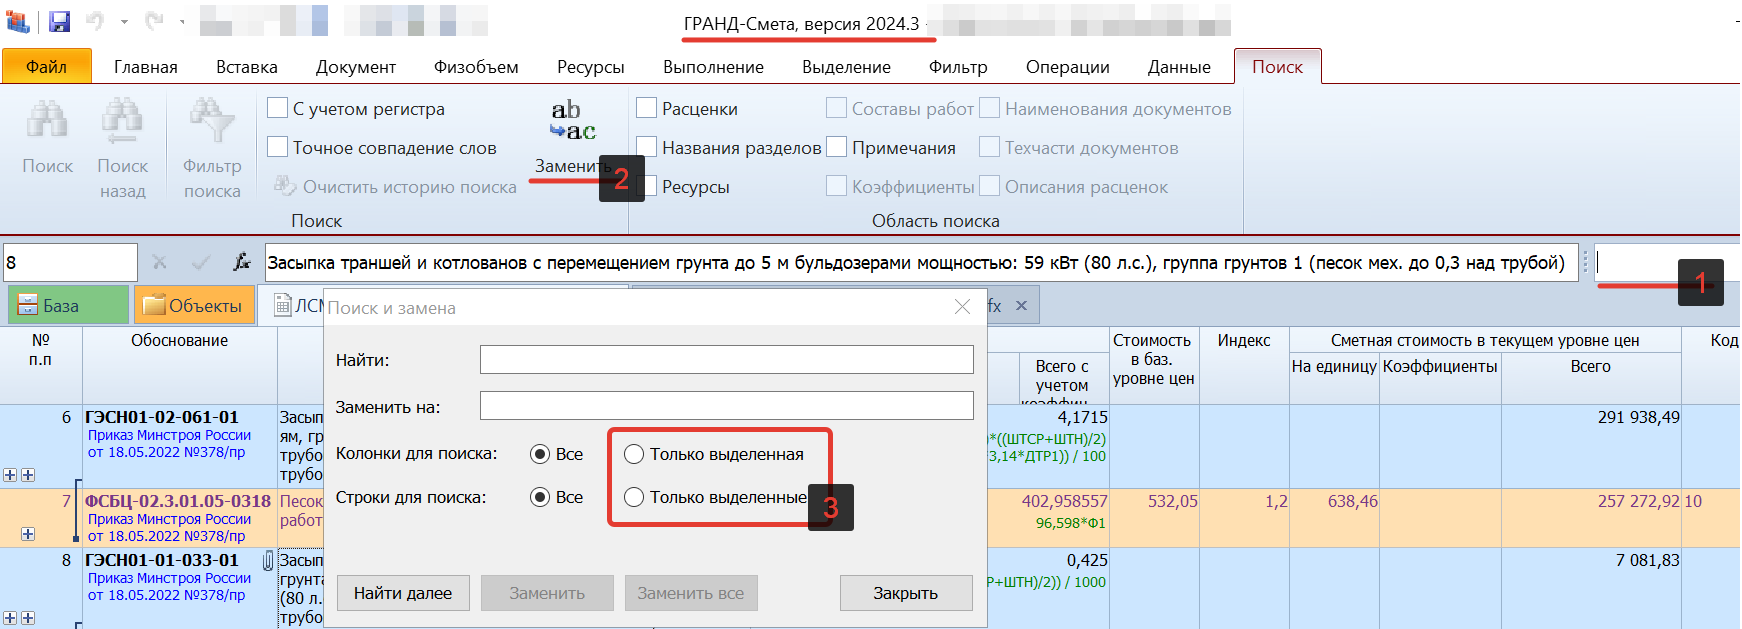
Task: Expand the plus box in row 7
Action: [28, 534]
